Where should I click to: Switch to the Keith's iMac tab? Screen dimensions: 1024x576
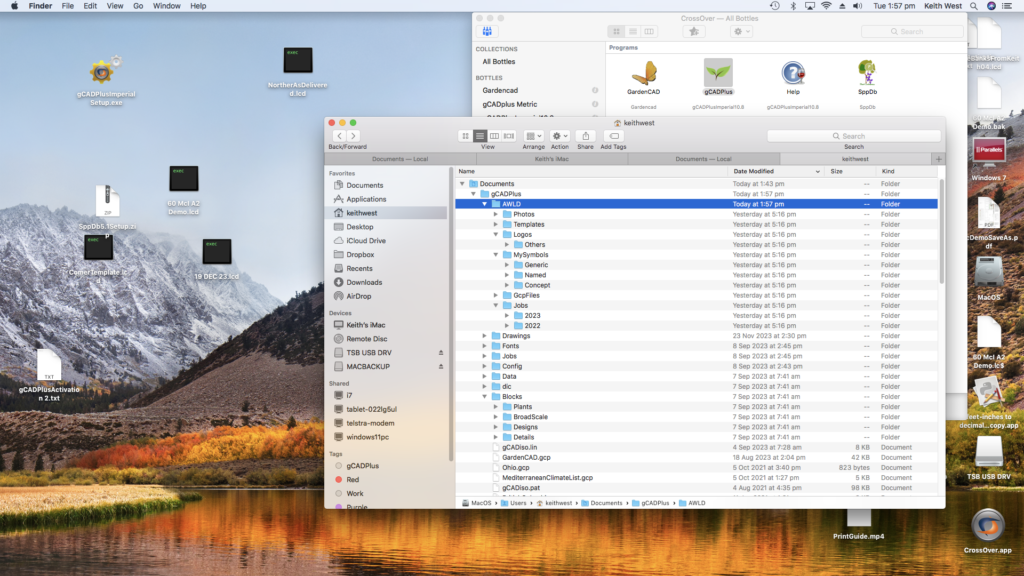pos(552,159)
